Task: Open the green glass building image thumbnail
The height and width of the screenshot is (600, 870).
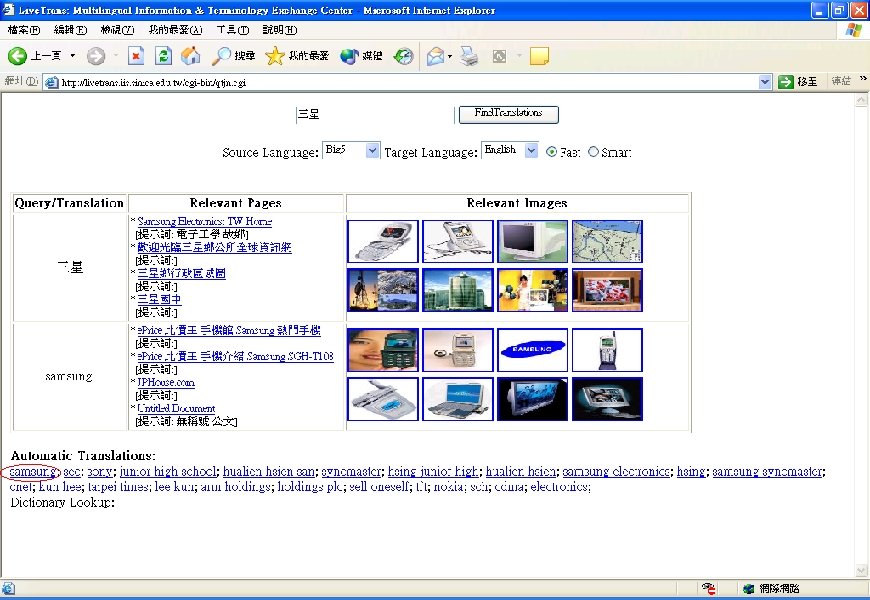Action: pyautogui.click(x=458, y=290)
